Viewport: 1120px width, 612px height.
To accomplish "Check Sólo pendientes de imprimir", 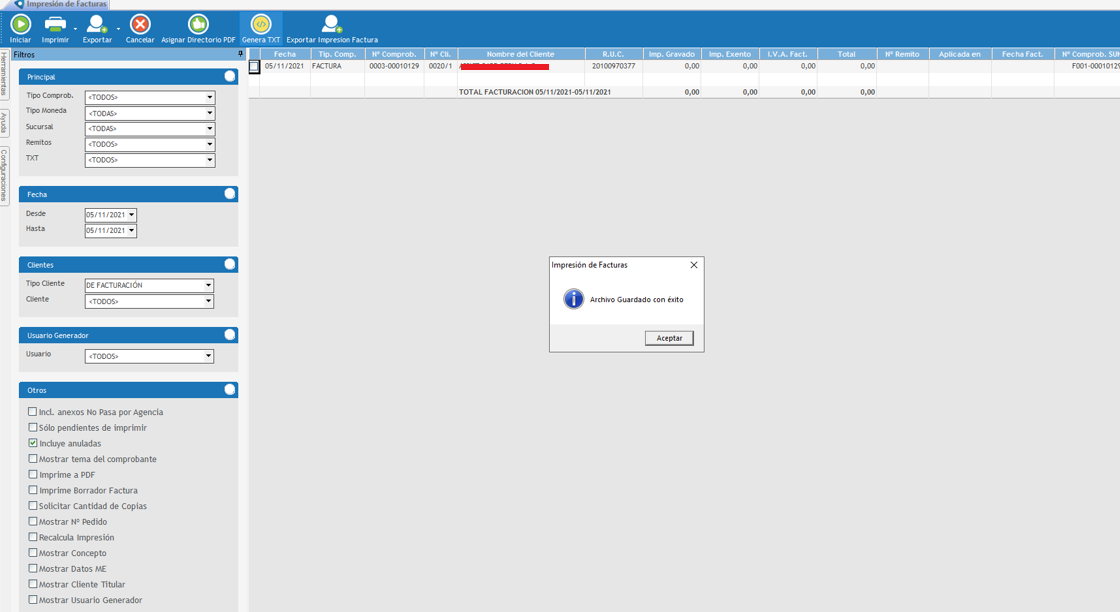I will click(33, 427).
